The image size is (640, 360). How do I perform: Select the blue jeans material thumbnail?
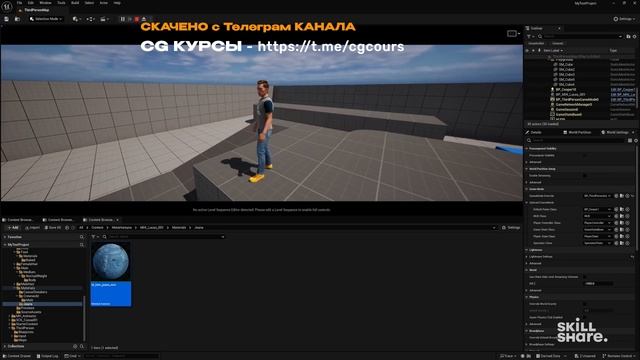(x=111, y=262)
